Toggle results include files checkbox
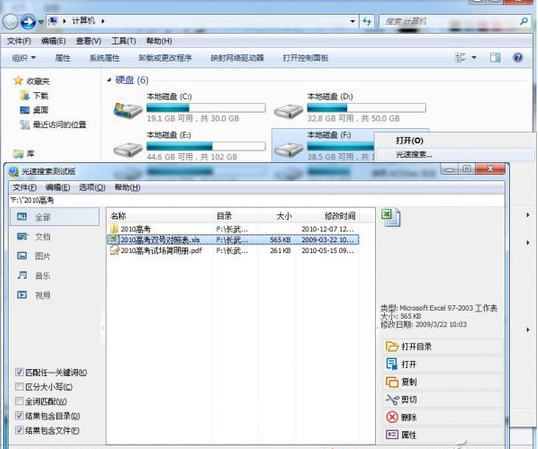538x449 pixels. pos(19,430)
